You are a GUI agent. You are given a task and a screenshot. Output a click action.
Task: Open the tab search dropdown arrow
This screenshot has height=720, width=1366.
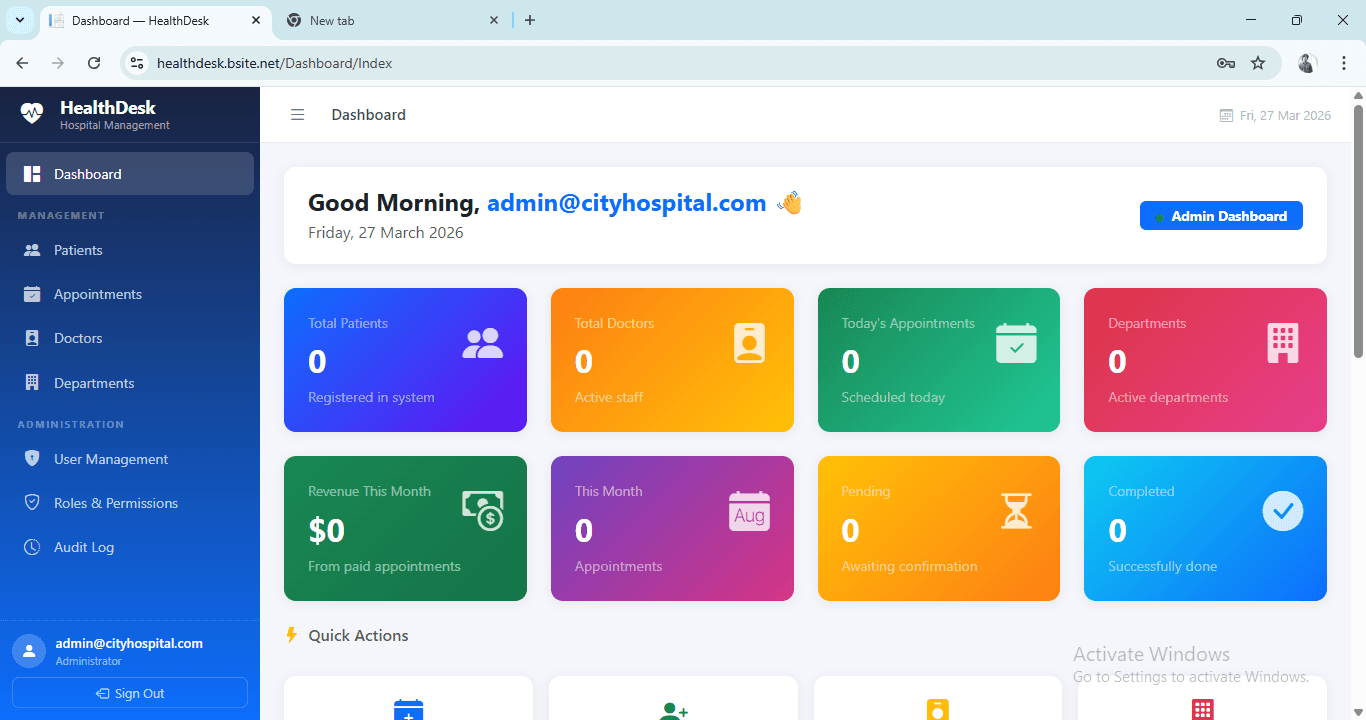(19, 20)
